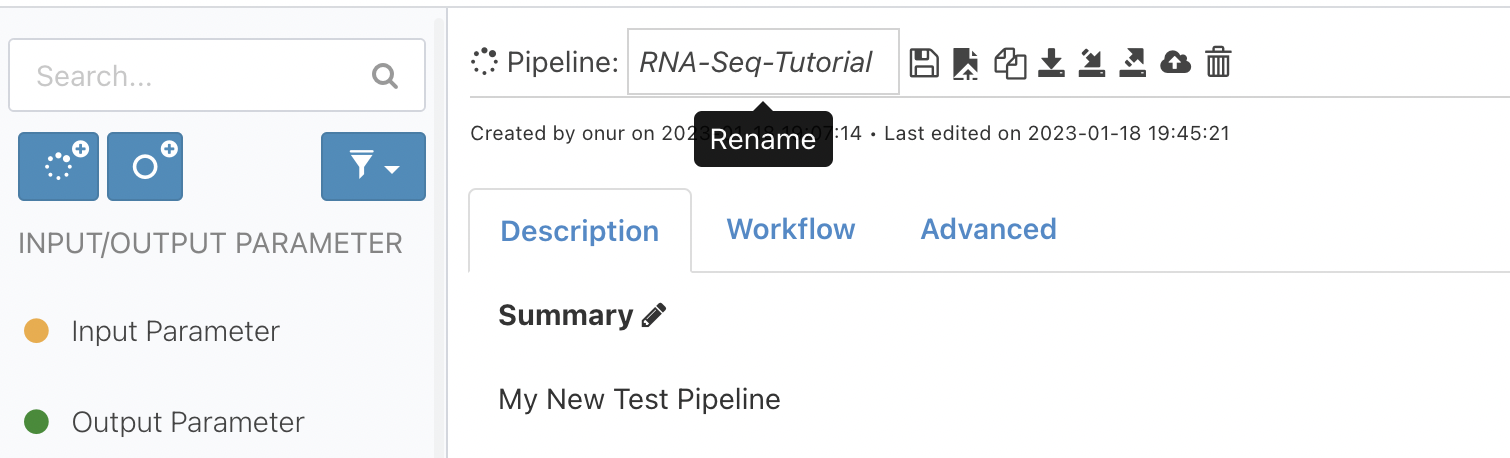Click the diagonal down-arrow import icon
Screen dimensions: 1510x458
point(1091,63)
